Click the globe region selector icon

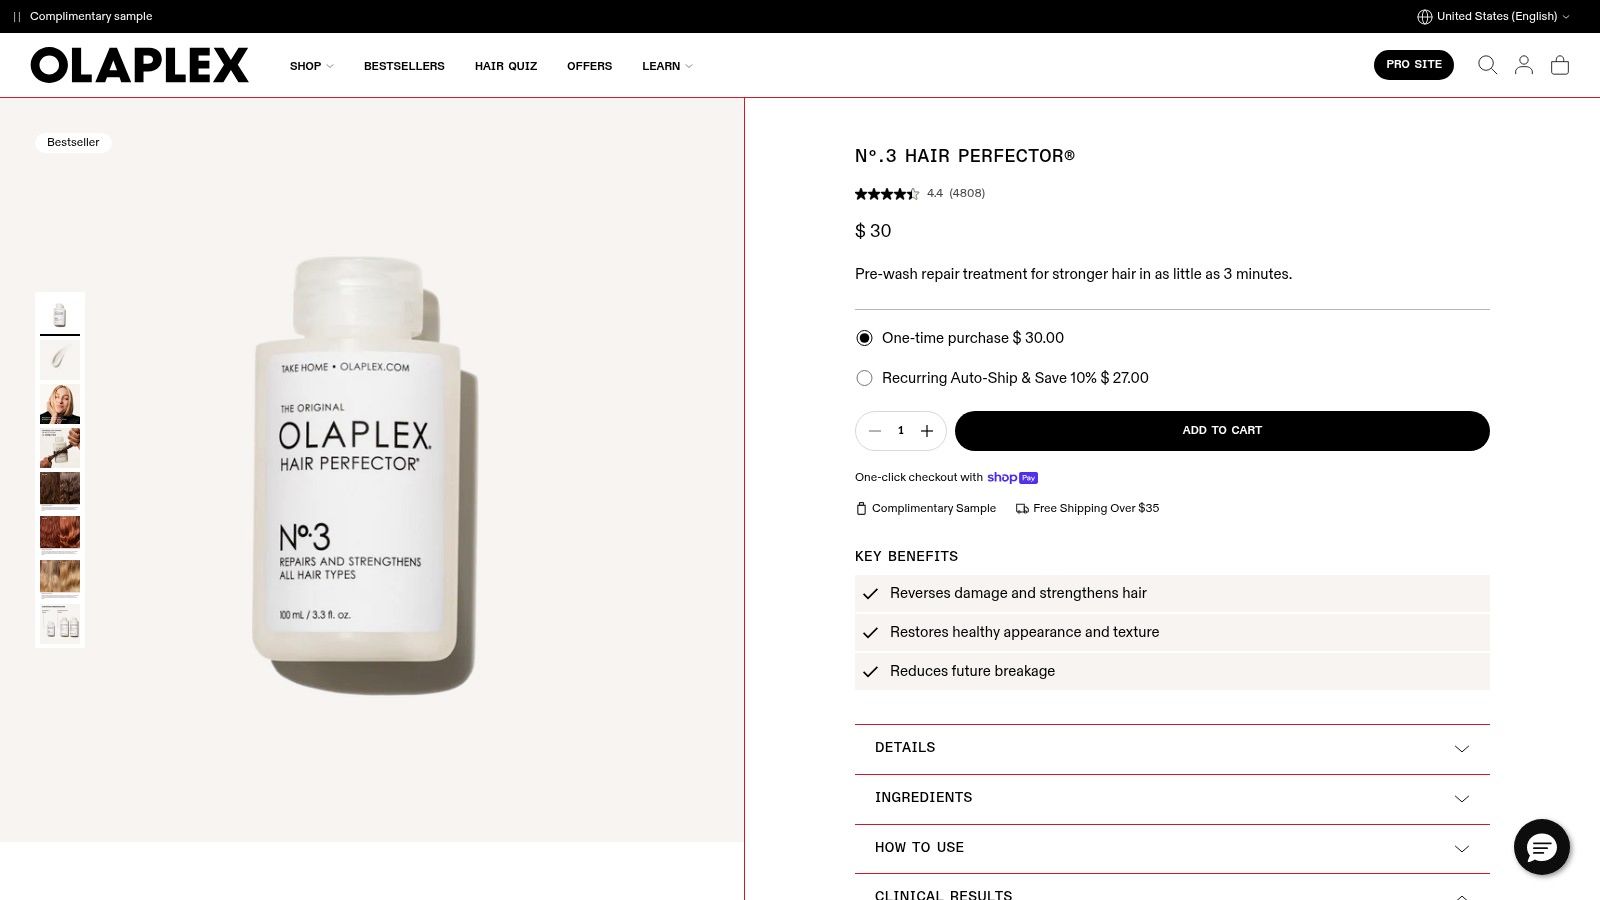(x=1424, y=16)
